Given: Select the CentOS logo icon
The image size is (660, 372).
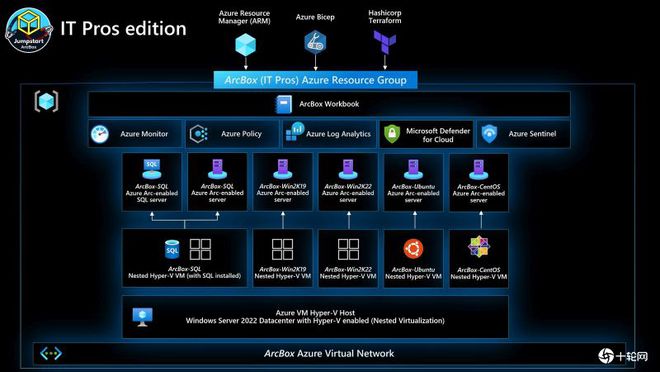Looking at the screenshot, I should (x=479, y=247).
